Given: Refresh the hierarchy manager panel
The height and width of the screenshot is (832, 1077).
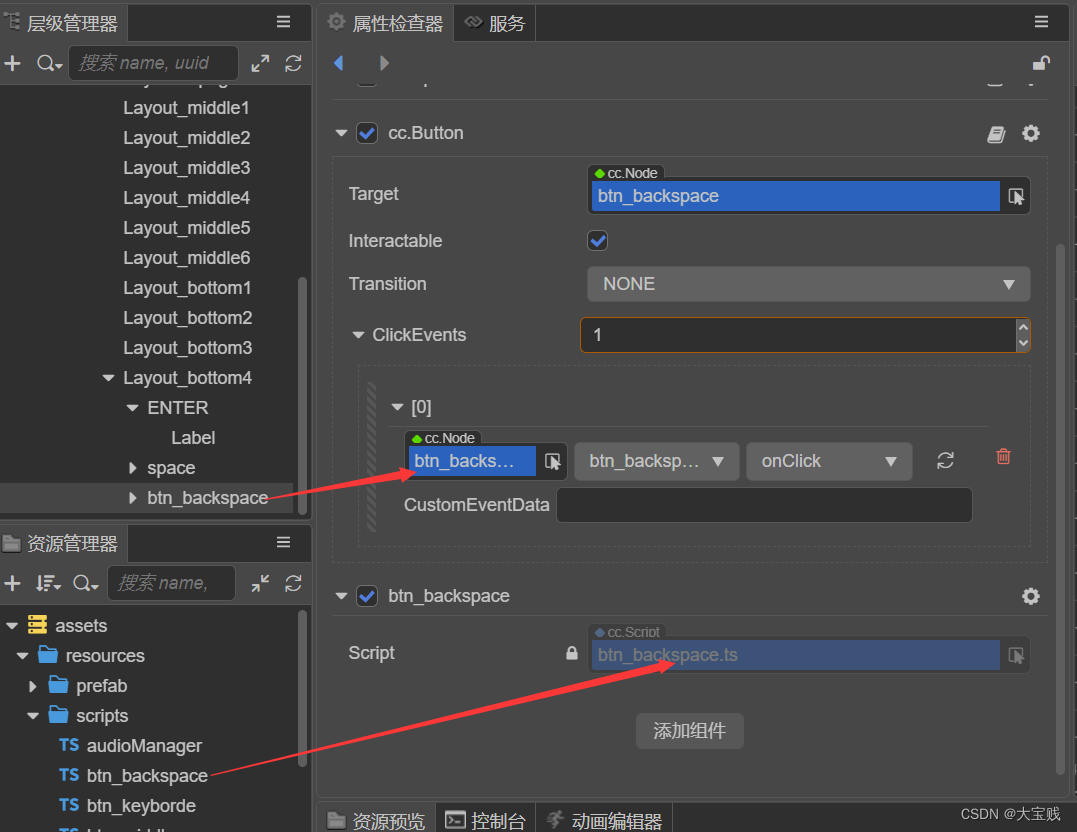Looking at the screenshot, I should click(x=293, y=63).
